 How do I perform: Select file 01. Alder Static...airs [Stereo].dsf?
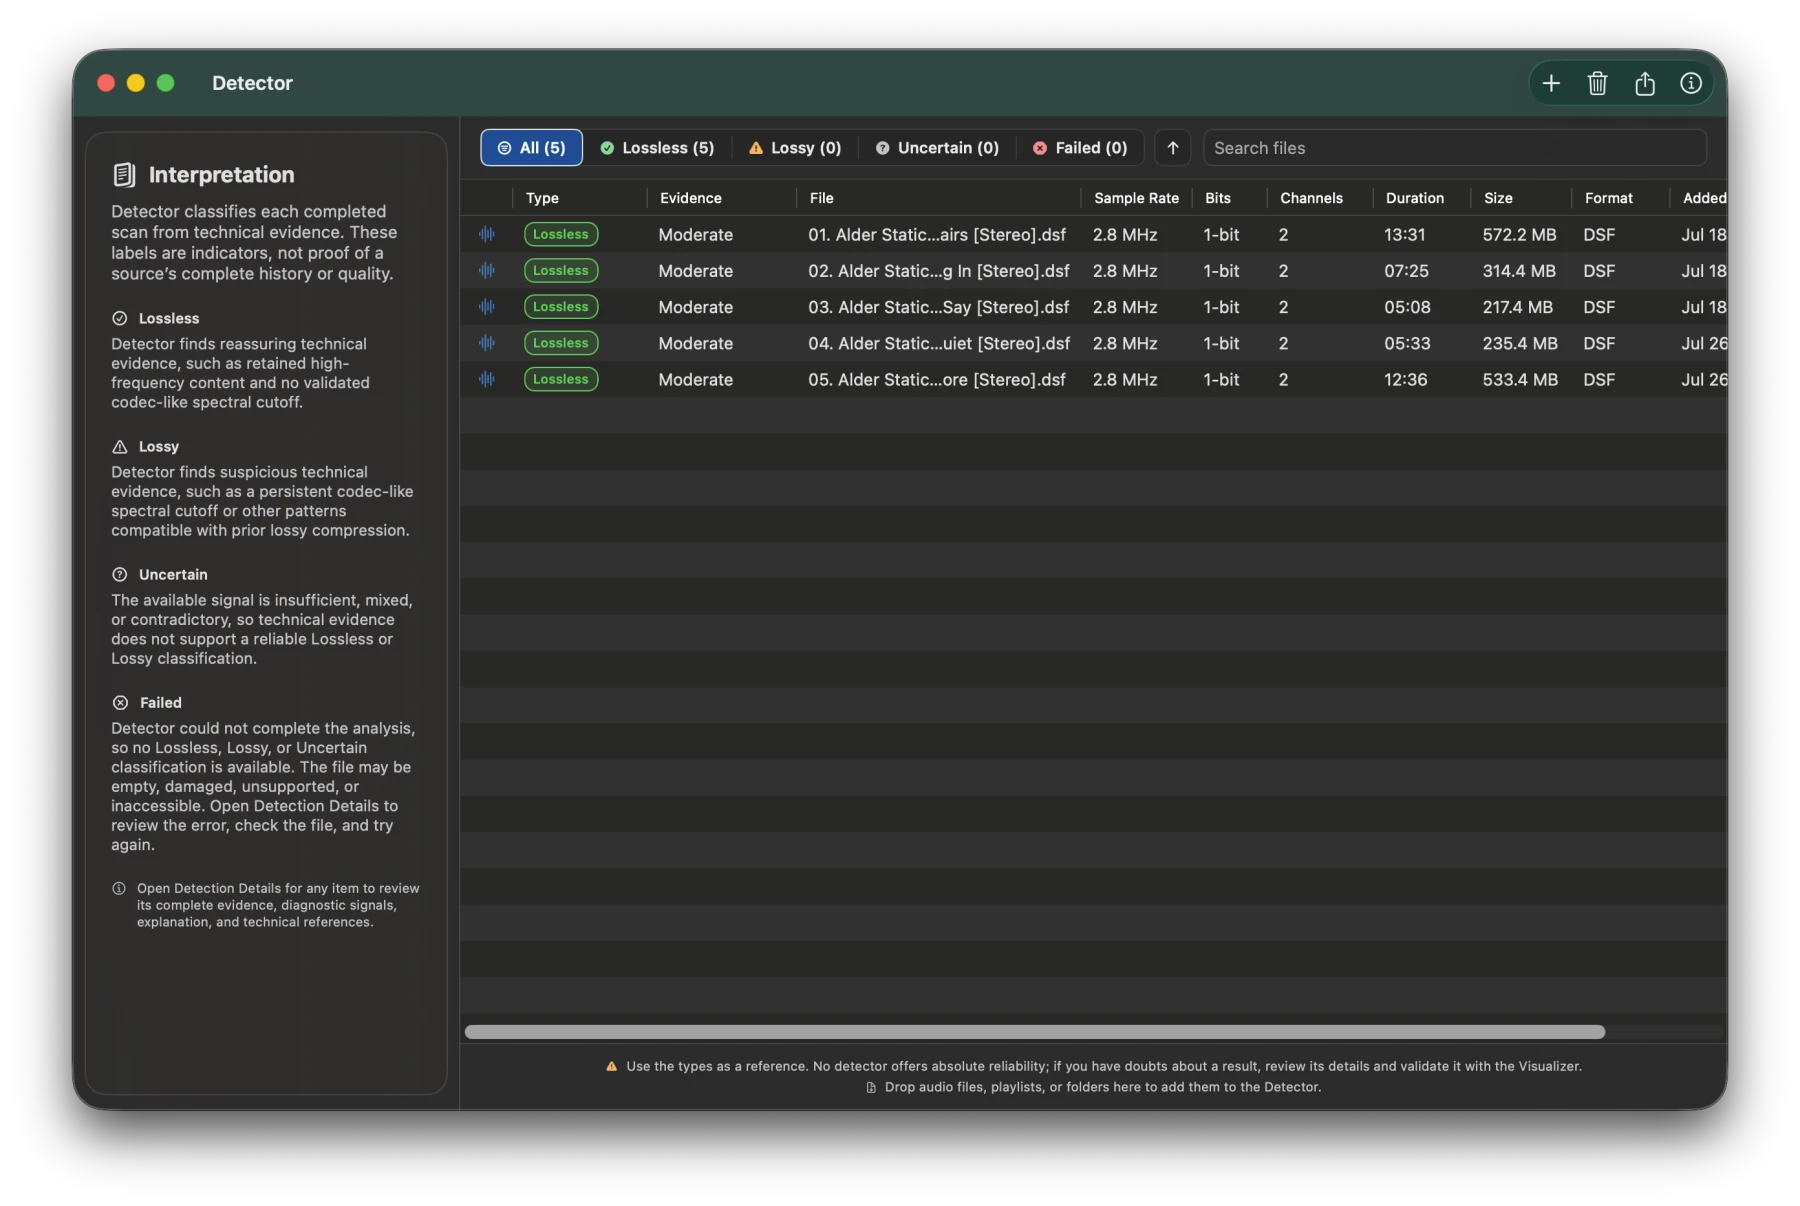point(937,235)
